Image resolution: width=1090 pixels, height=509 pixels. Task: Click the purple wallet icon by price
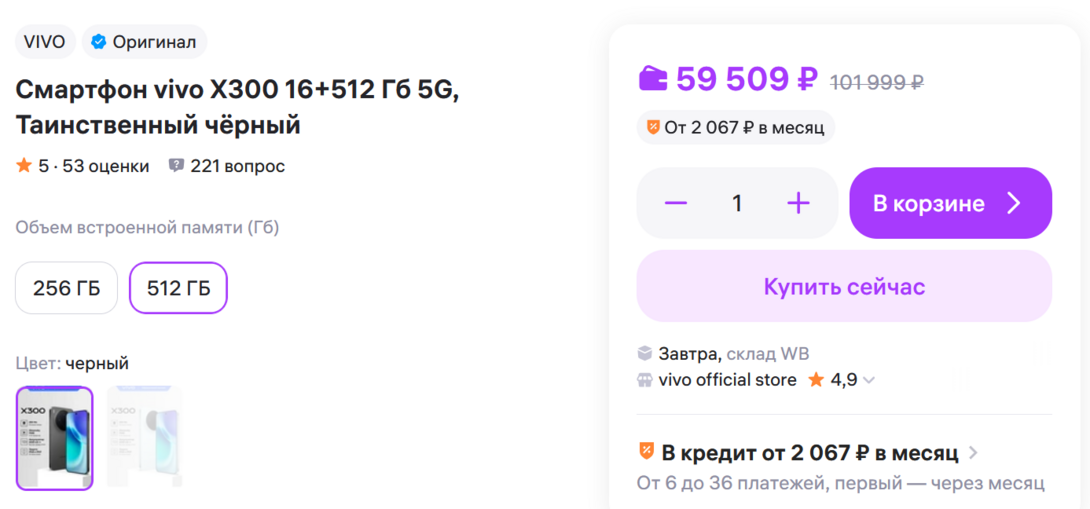[x=654, y=78]
